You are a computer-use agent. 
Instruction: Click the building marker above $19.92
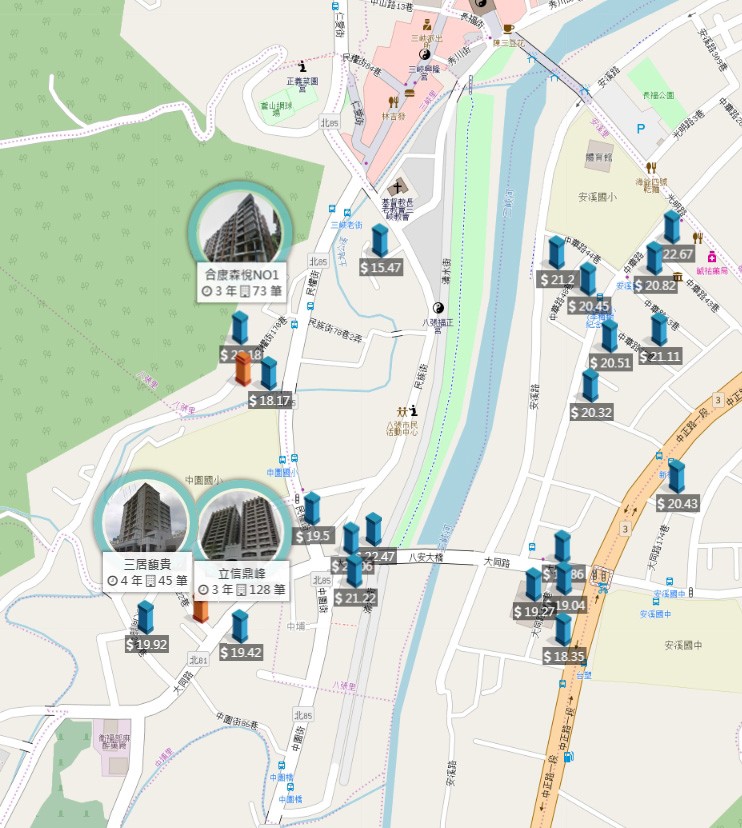tap(145, 617)
